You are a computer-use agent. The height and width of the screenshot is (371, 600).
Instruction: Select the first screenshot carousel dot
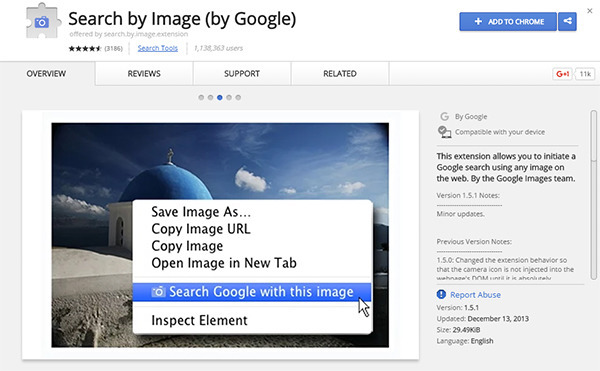click(201, 98)
